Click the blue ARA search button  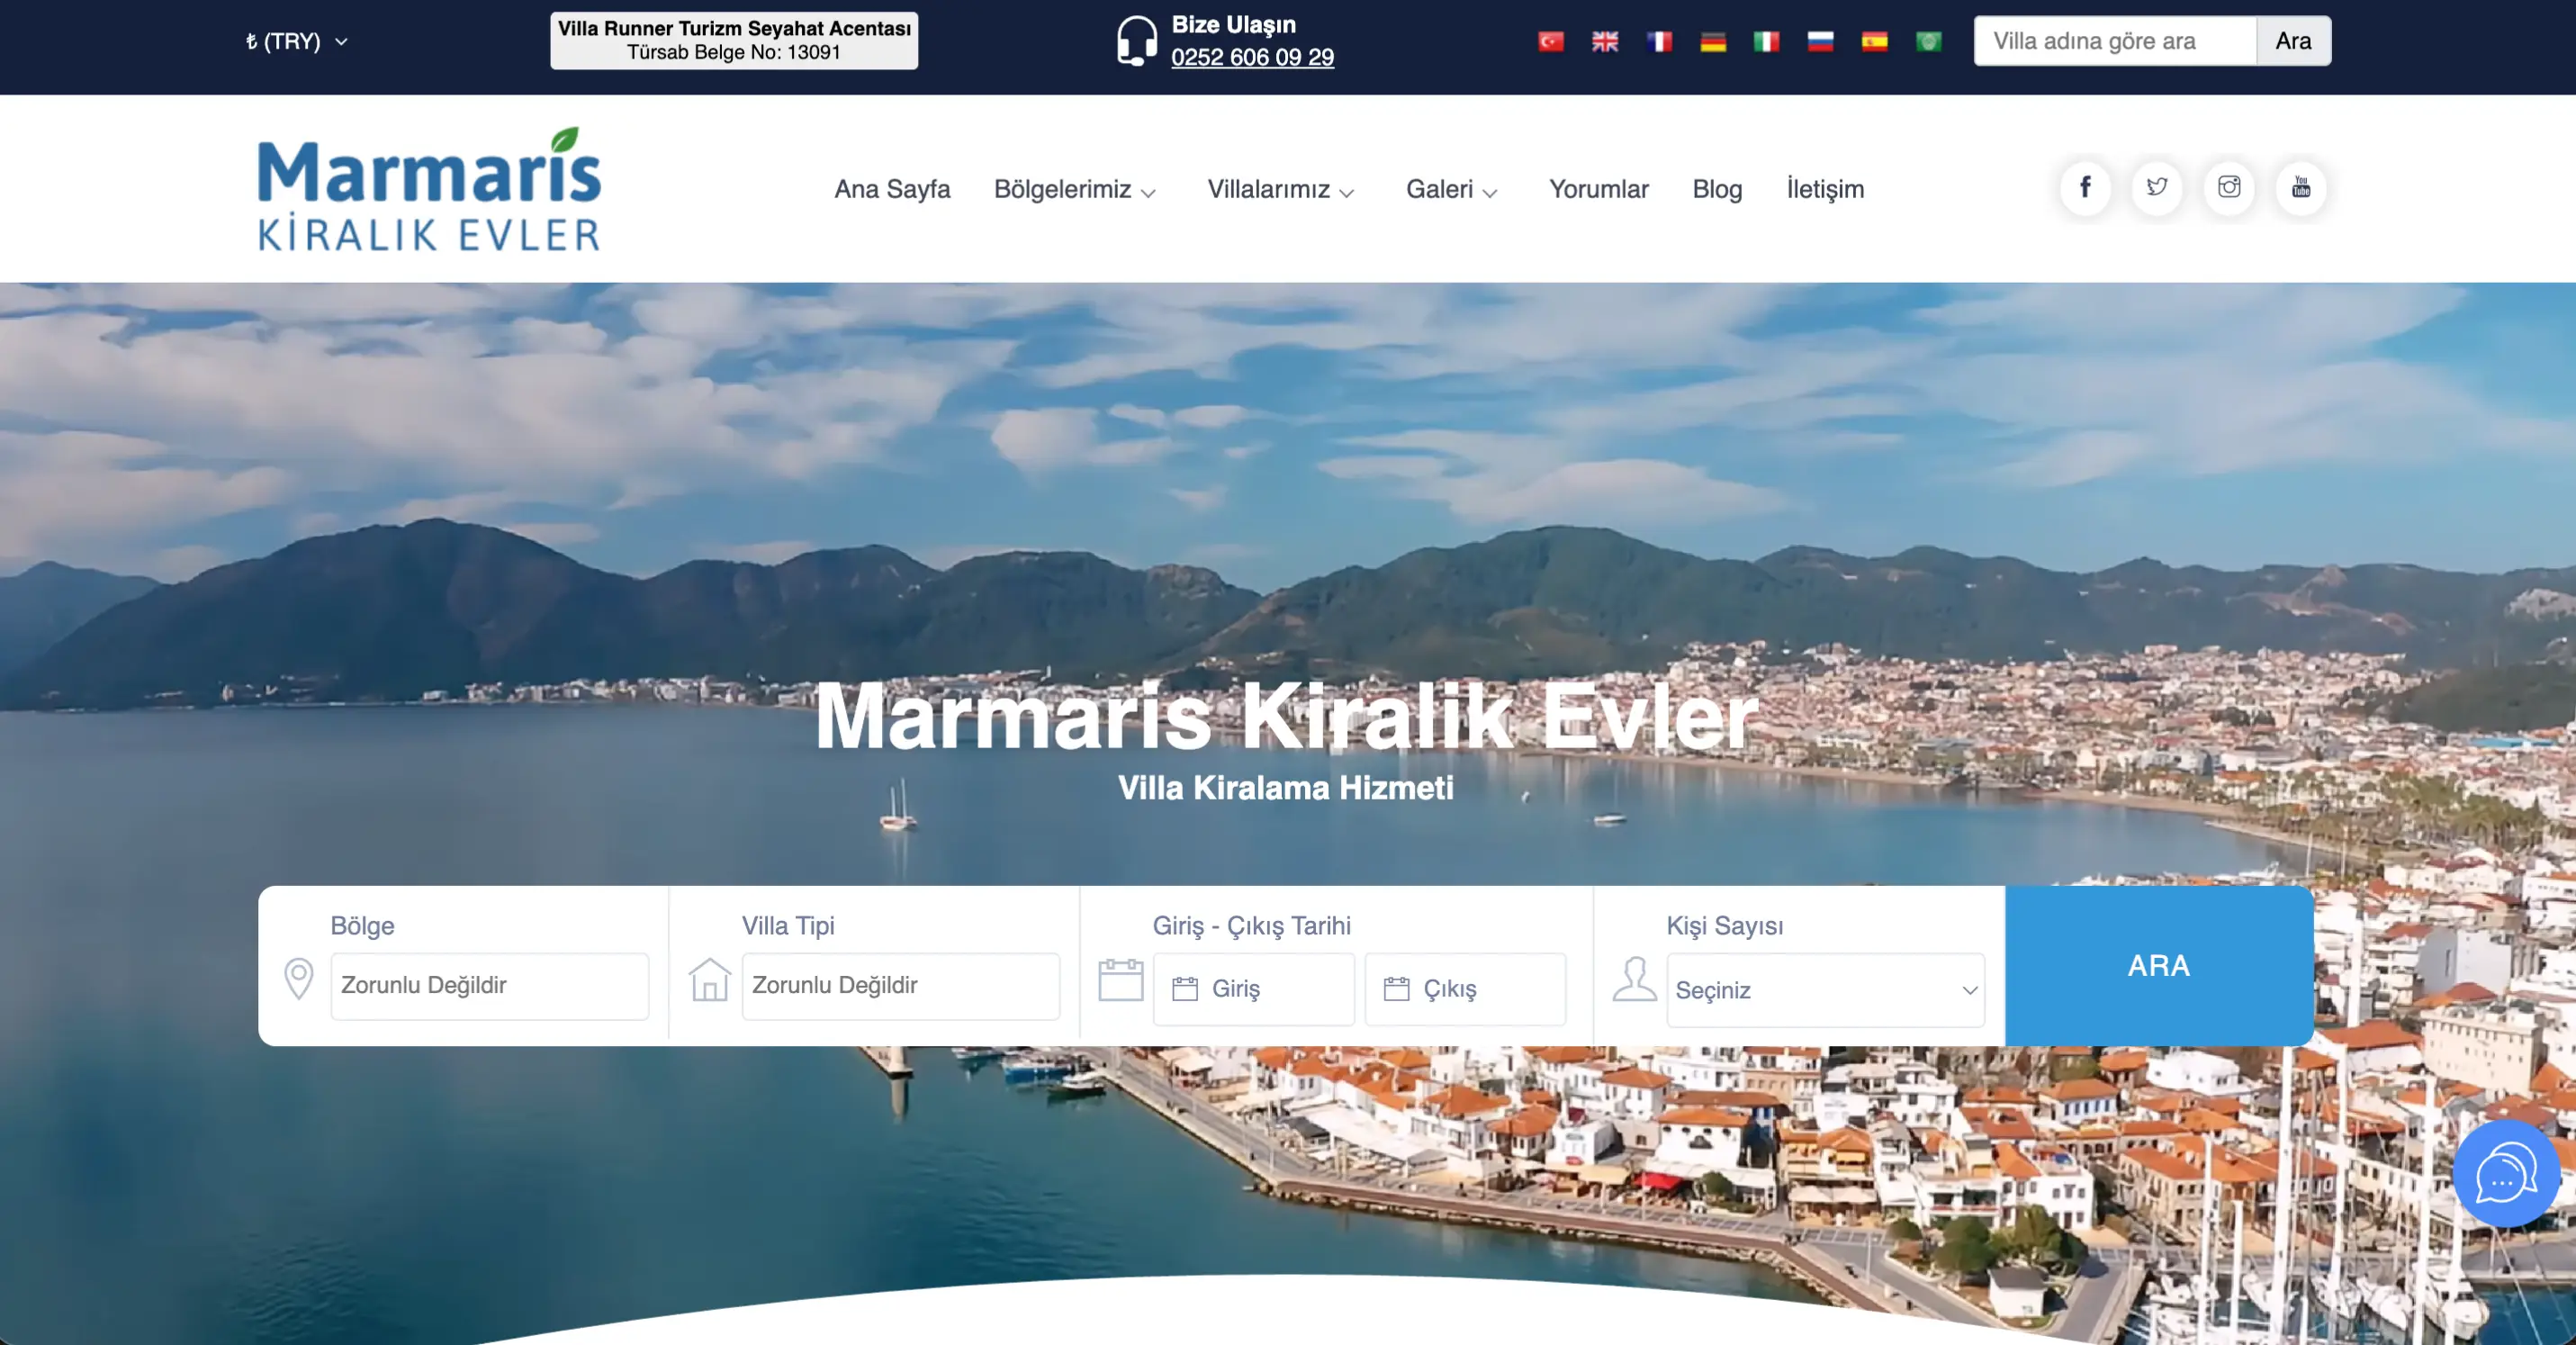click(2159, 966)
